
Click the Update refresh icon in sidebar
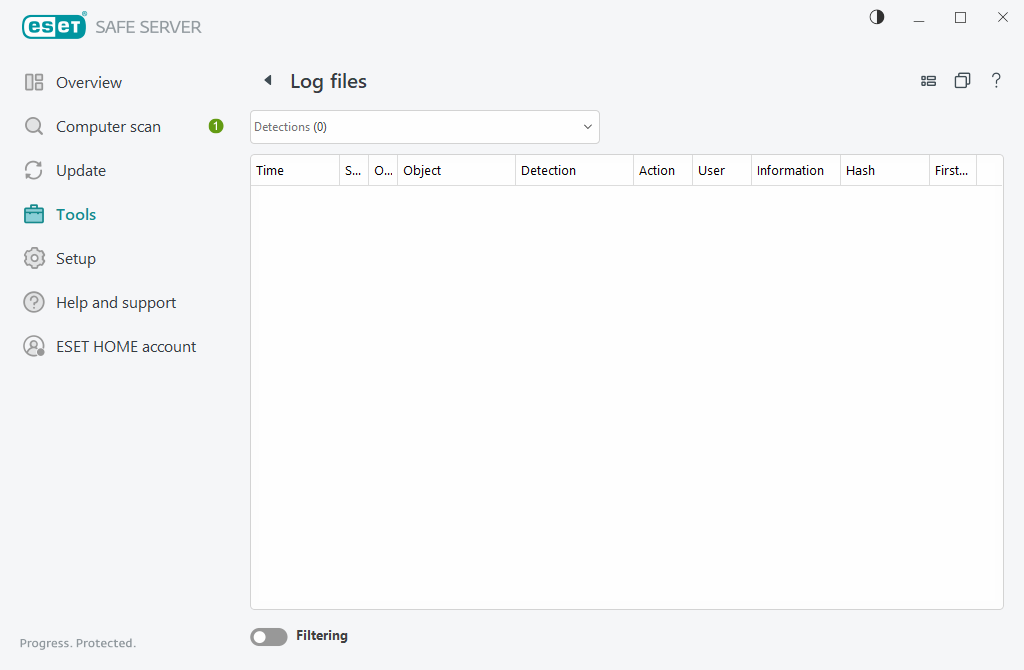coord(33,170)
